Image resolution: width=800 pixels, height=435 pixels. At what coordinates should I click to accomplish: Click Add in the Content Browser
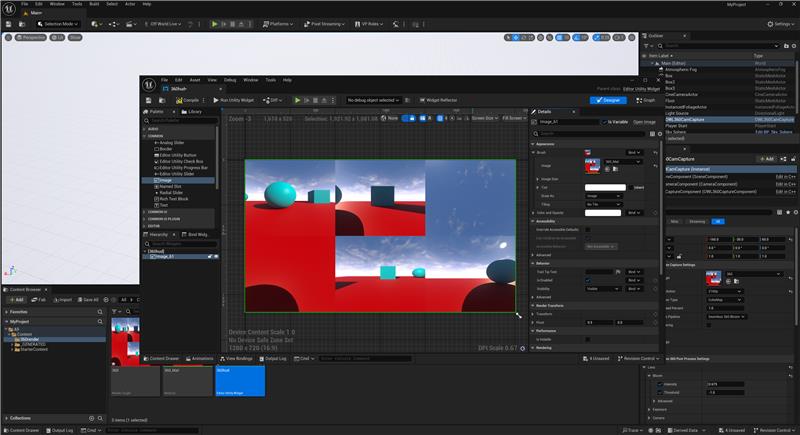pyautogui.click(x=16, y=300)
